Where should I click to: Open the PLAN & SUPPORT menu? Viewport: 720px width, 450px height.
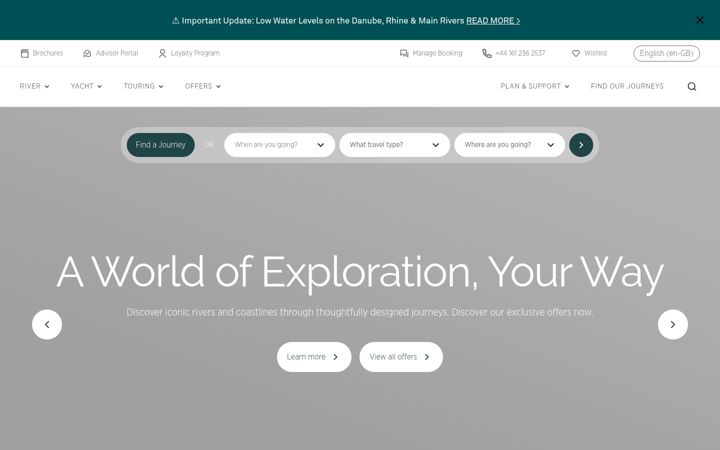click(x=535, y=86)
